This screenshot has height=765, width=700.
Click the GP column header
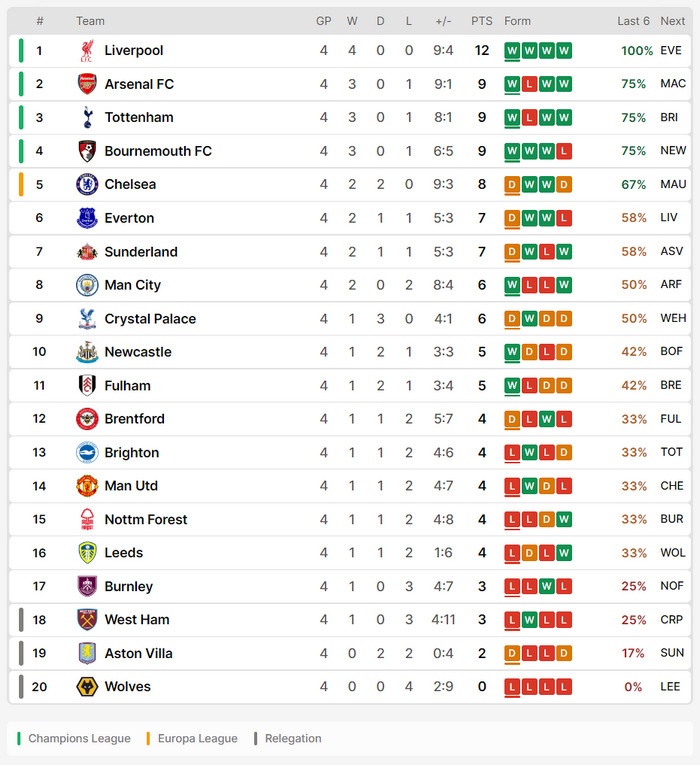click(x=324, y=21)
